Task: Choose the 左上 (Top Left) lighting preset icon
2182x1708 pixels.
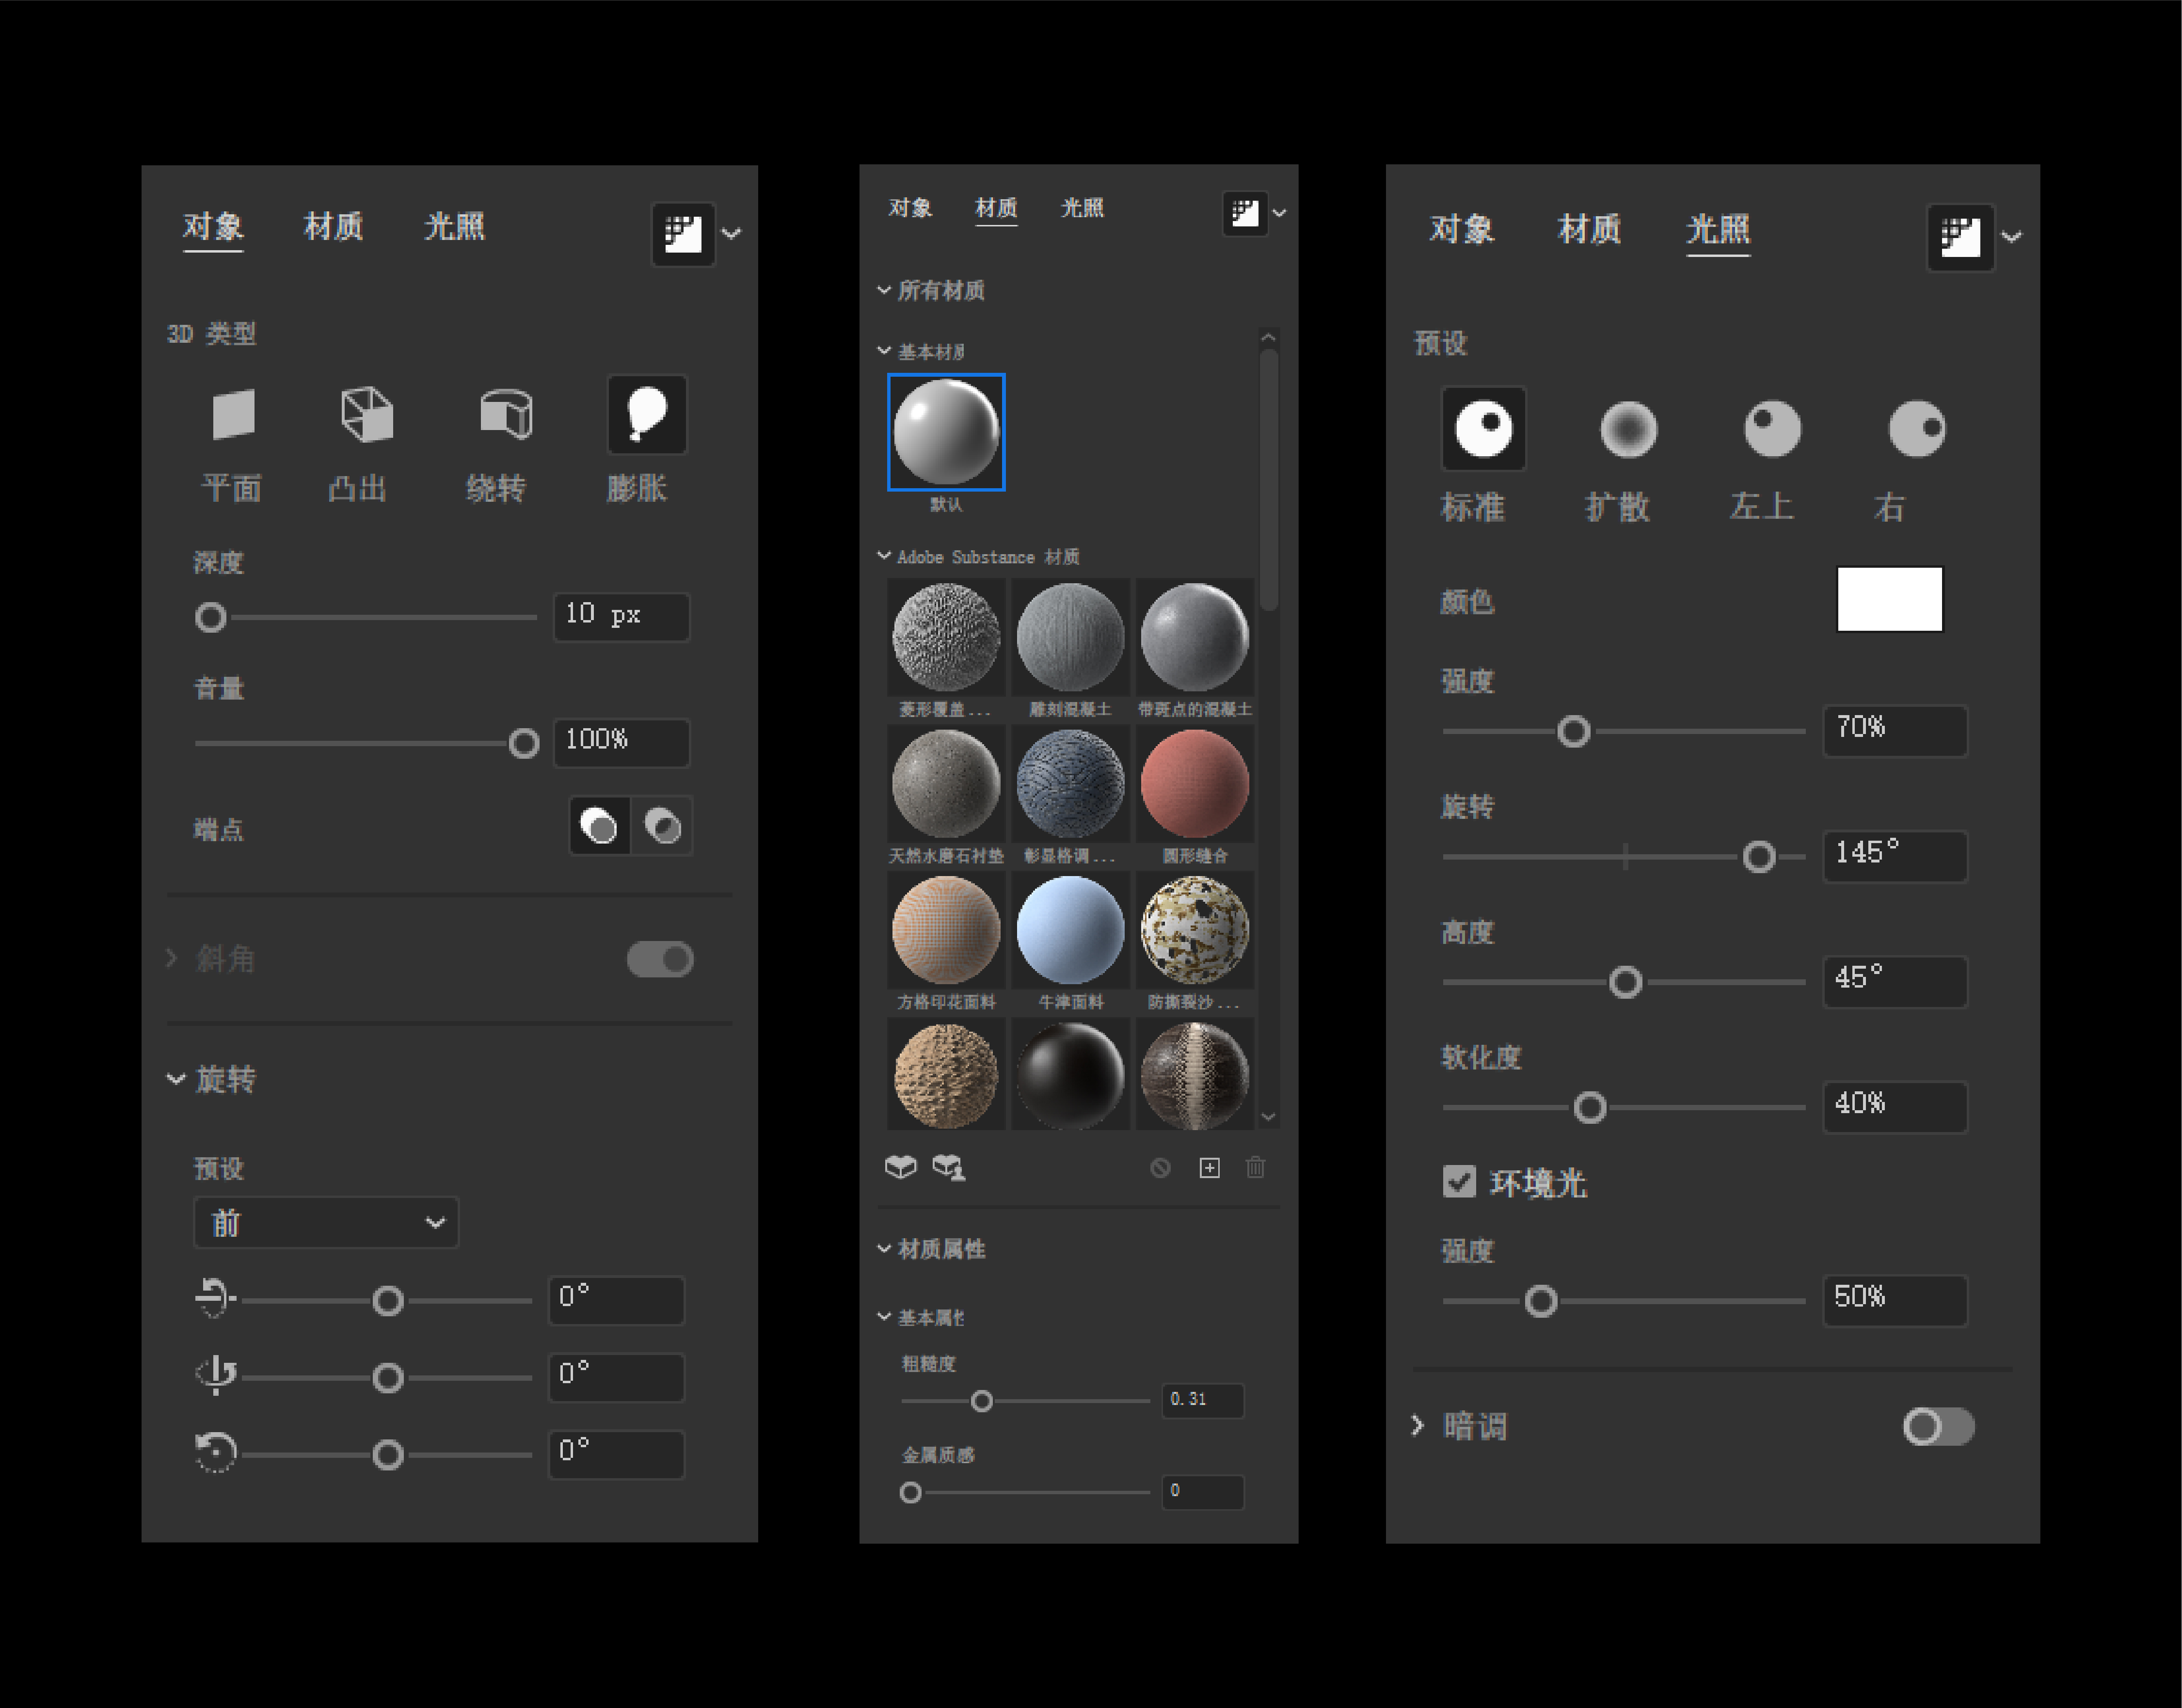Action: [x=1772, y=429]
